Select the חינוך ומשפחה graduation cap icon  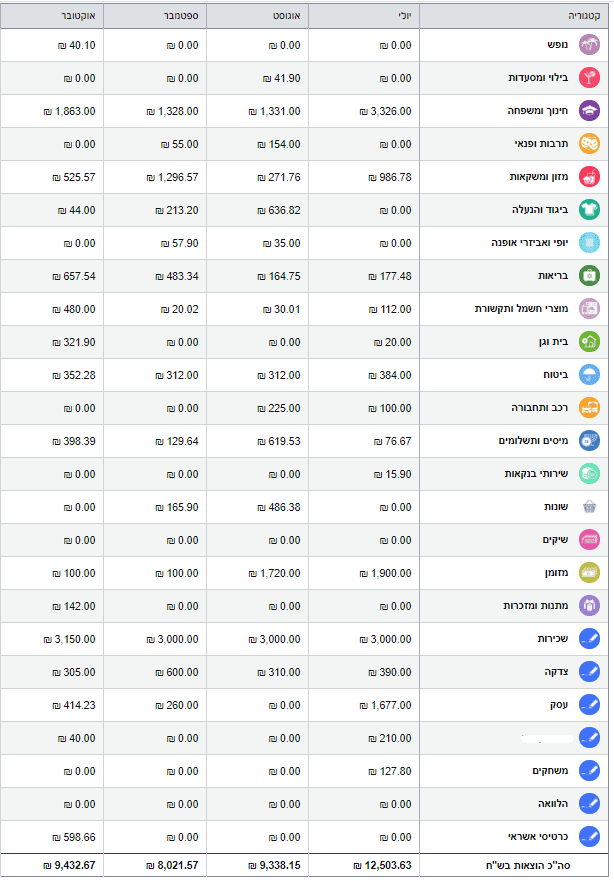coord(590,111)
